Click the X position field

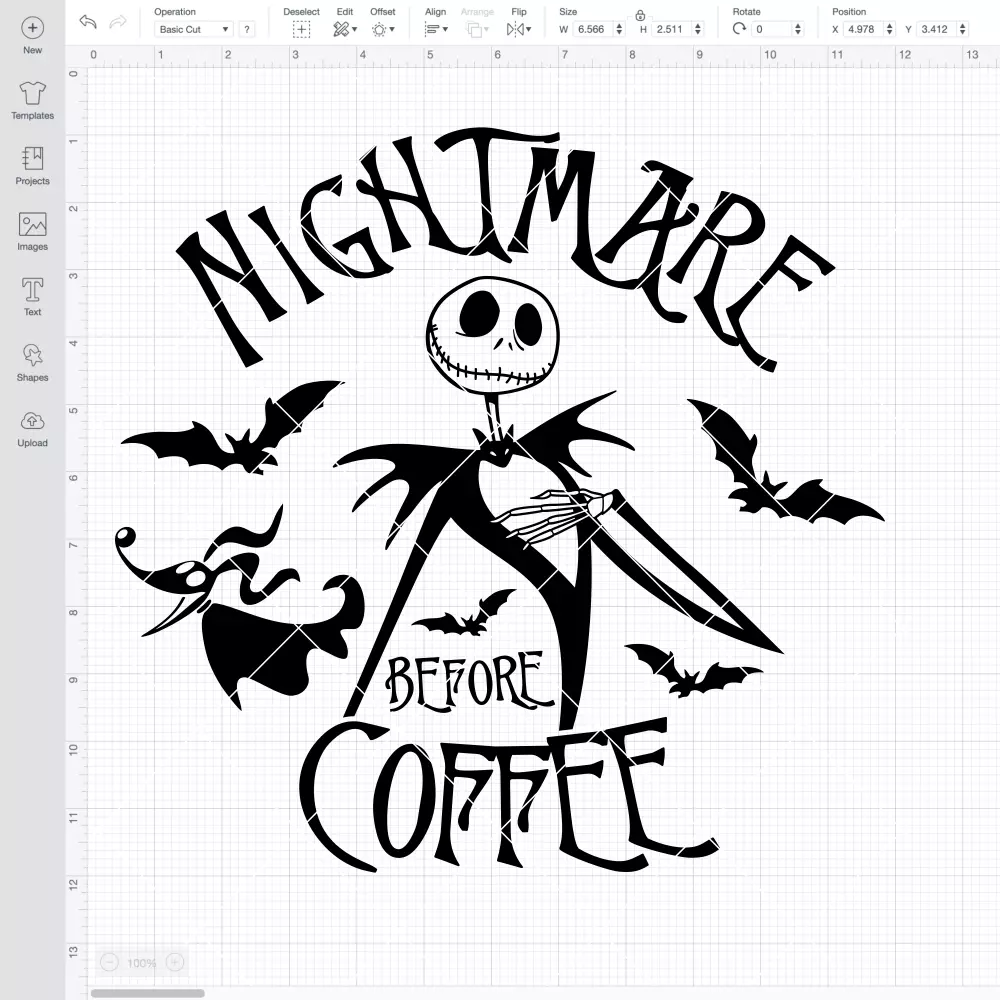tap(863, 29)
